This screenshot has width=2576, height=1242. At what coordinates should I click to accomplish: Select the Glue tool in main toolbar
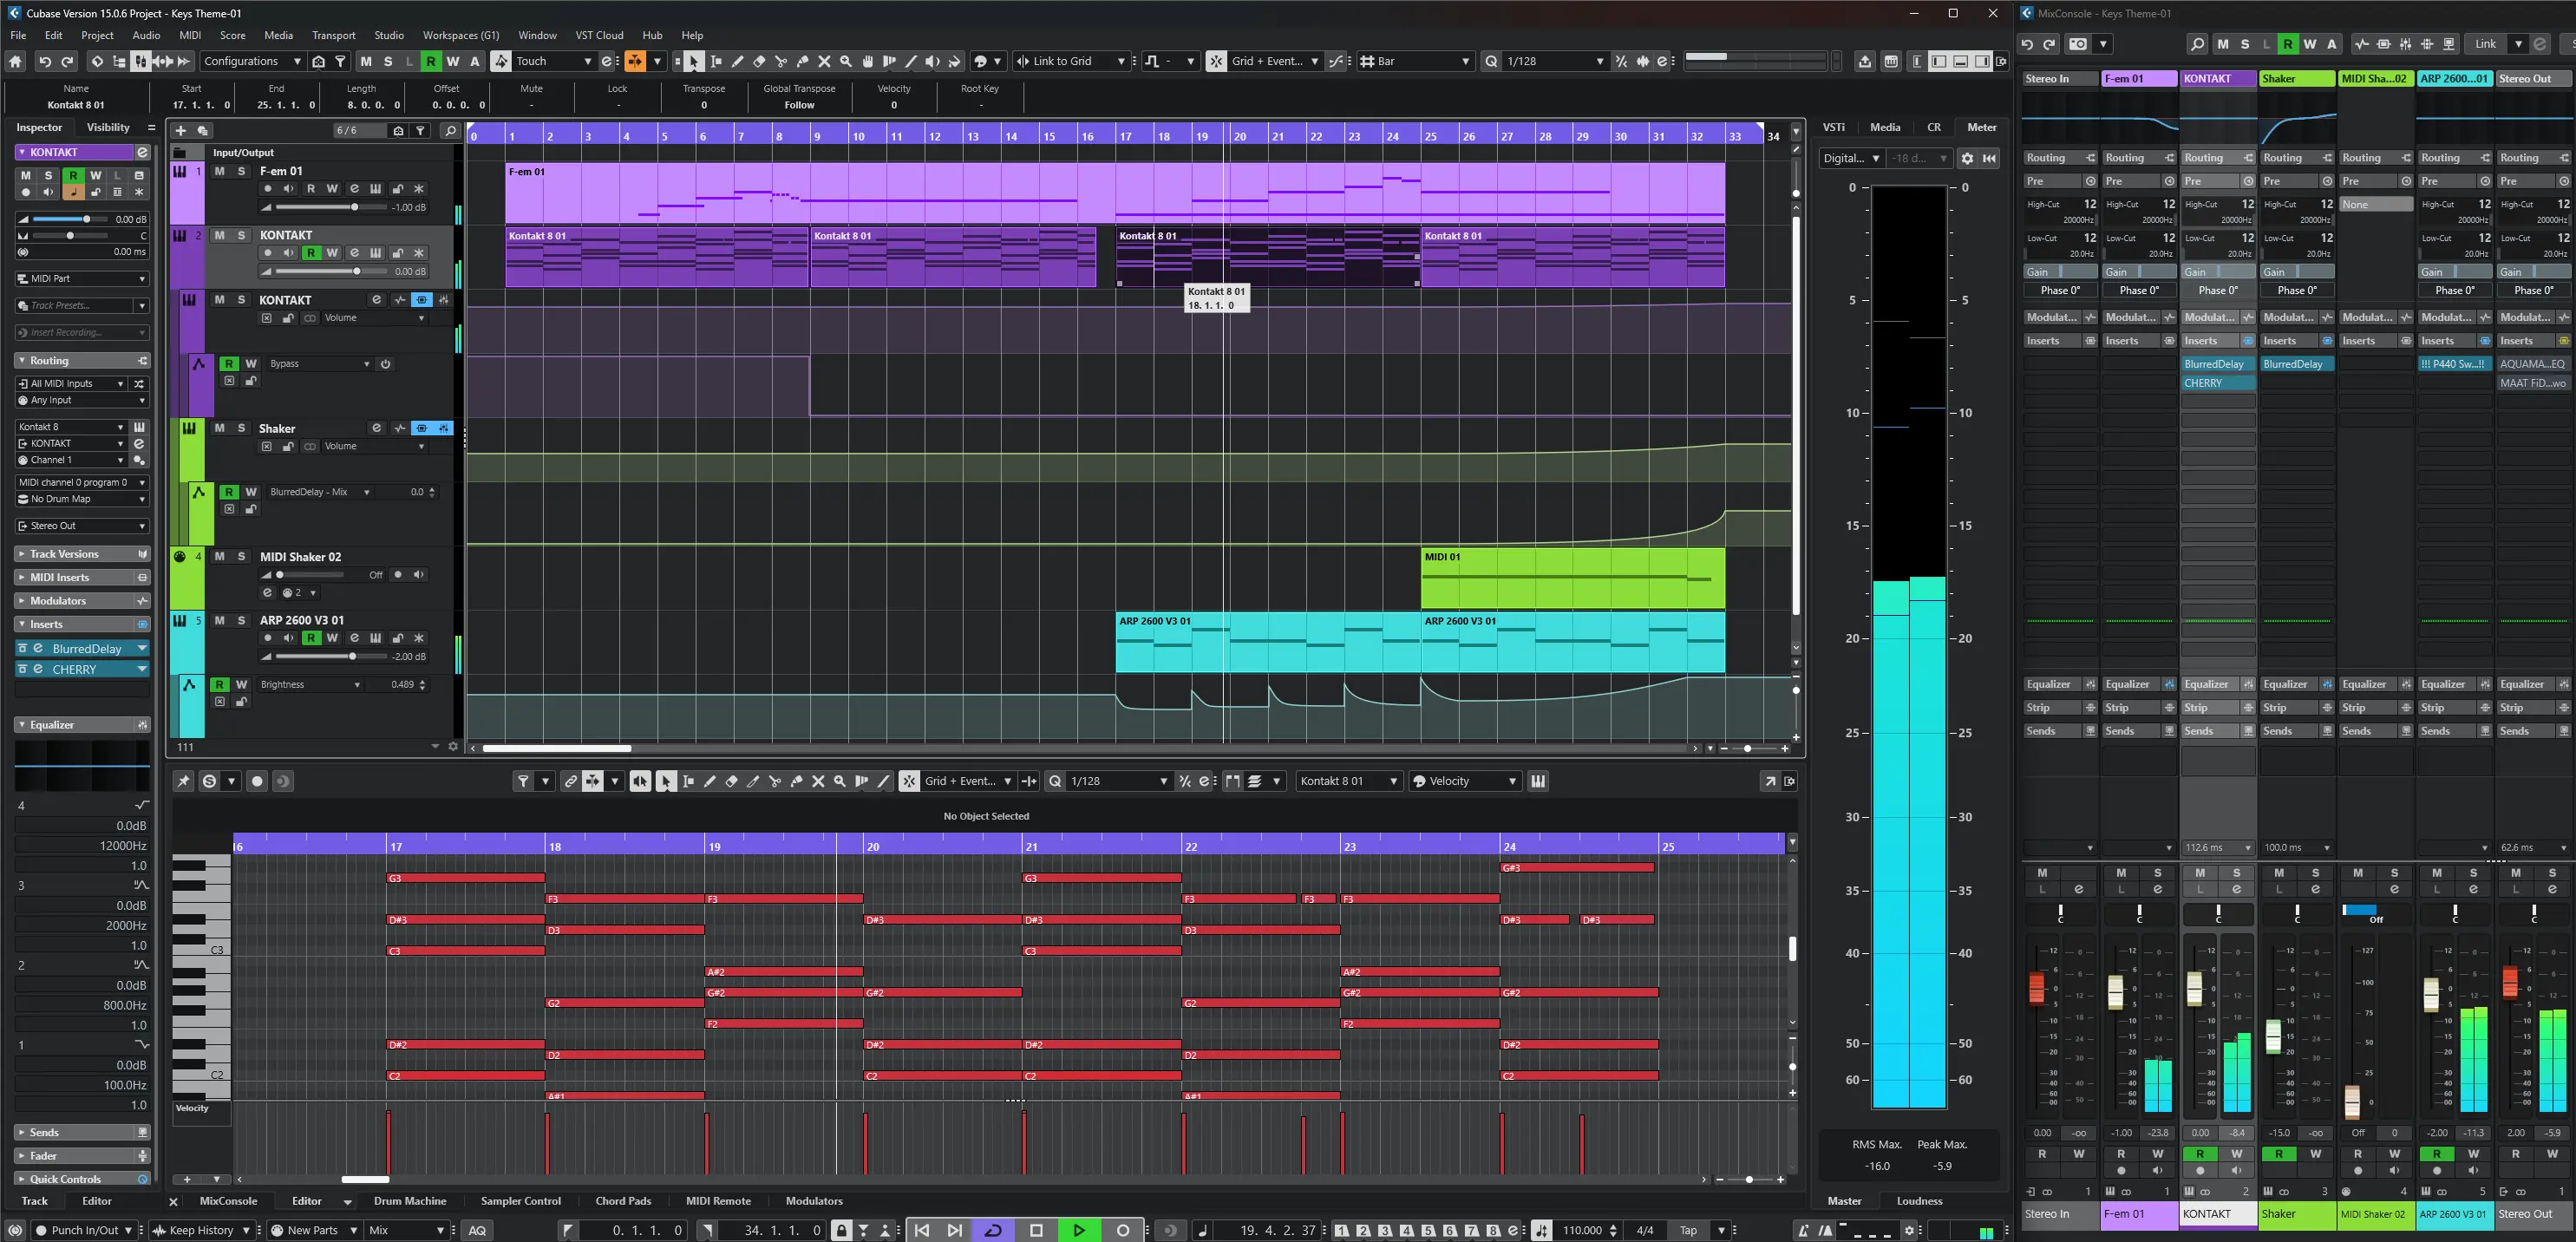802,62
